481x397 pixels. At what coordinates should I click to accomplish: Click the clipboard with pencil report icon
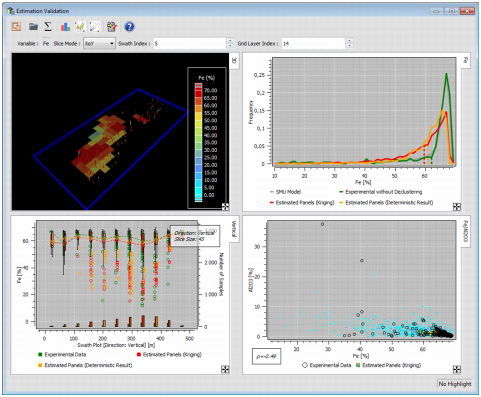point(112,27)
